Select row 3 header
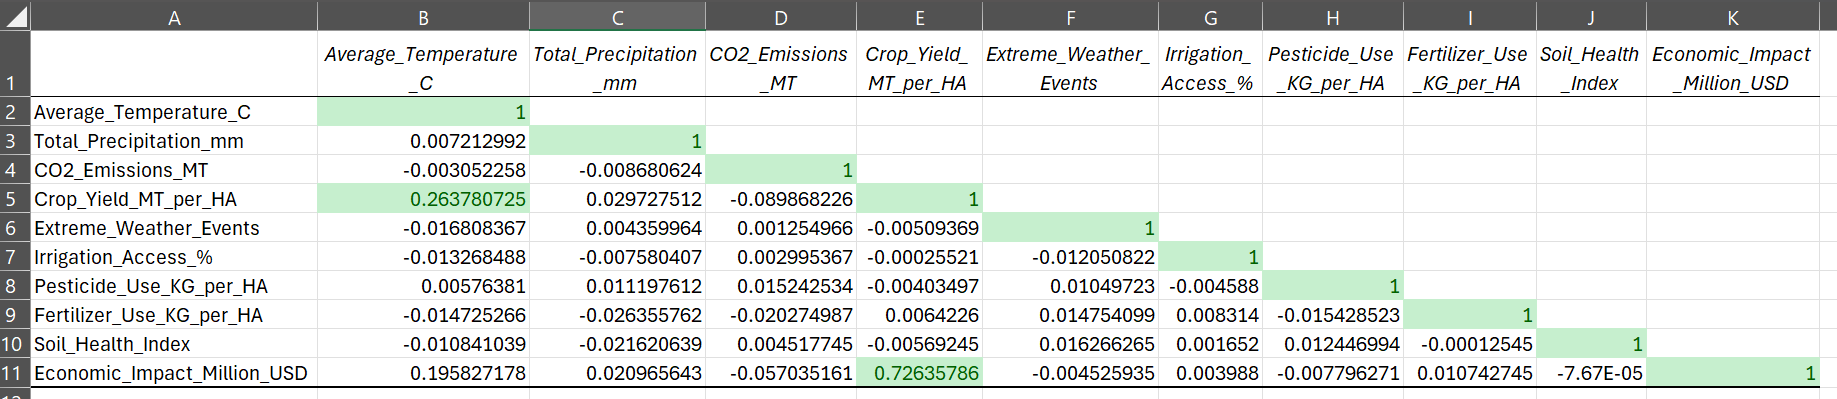1837x399 pixels. [15, 141]
